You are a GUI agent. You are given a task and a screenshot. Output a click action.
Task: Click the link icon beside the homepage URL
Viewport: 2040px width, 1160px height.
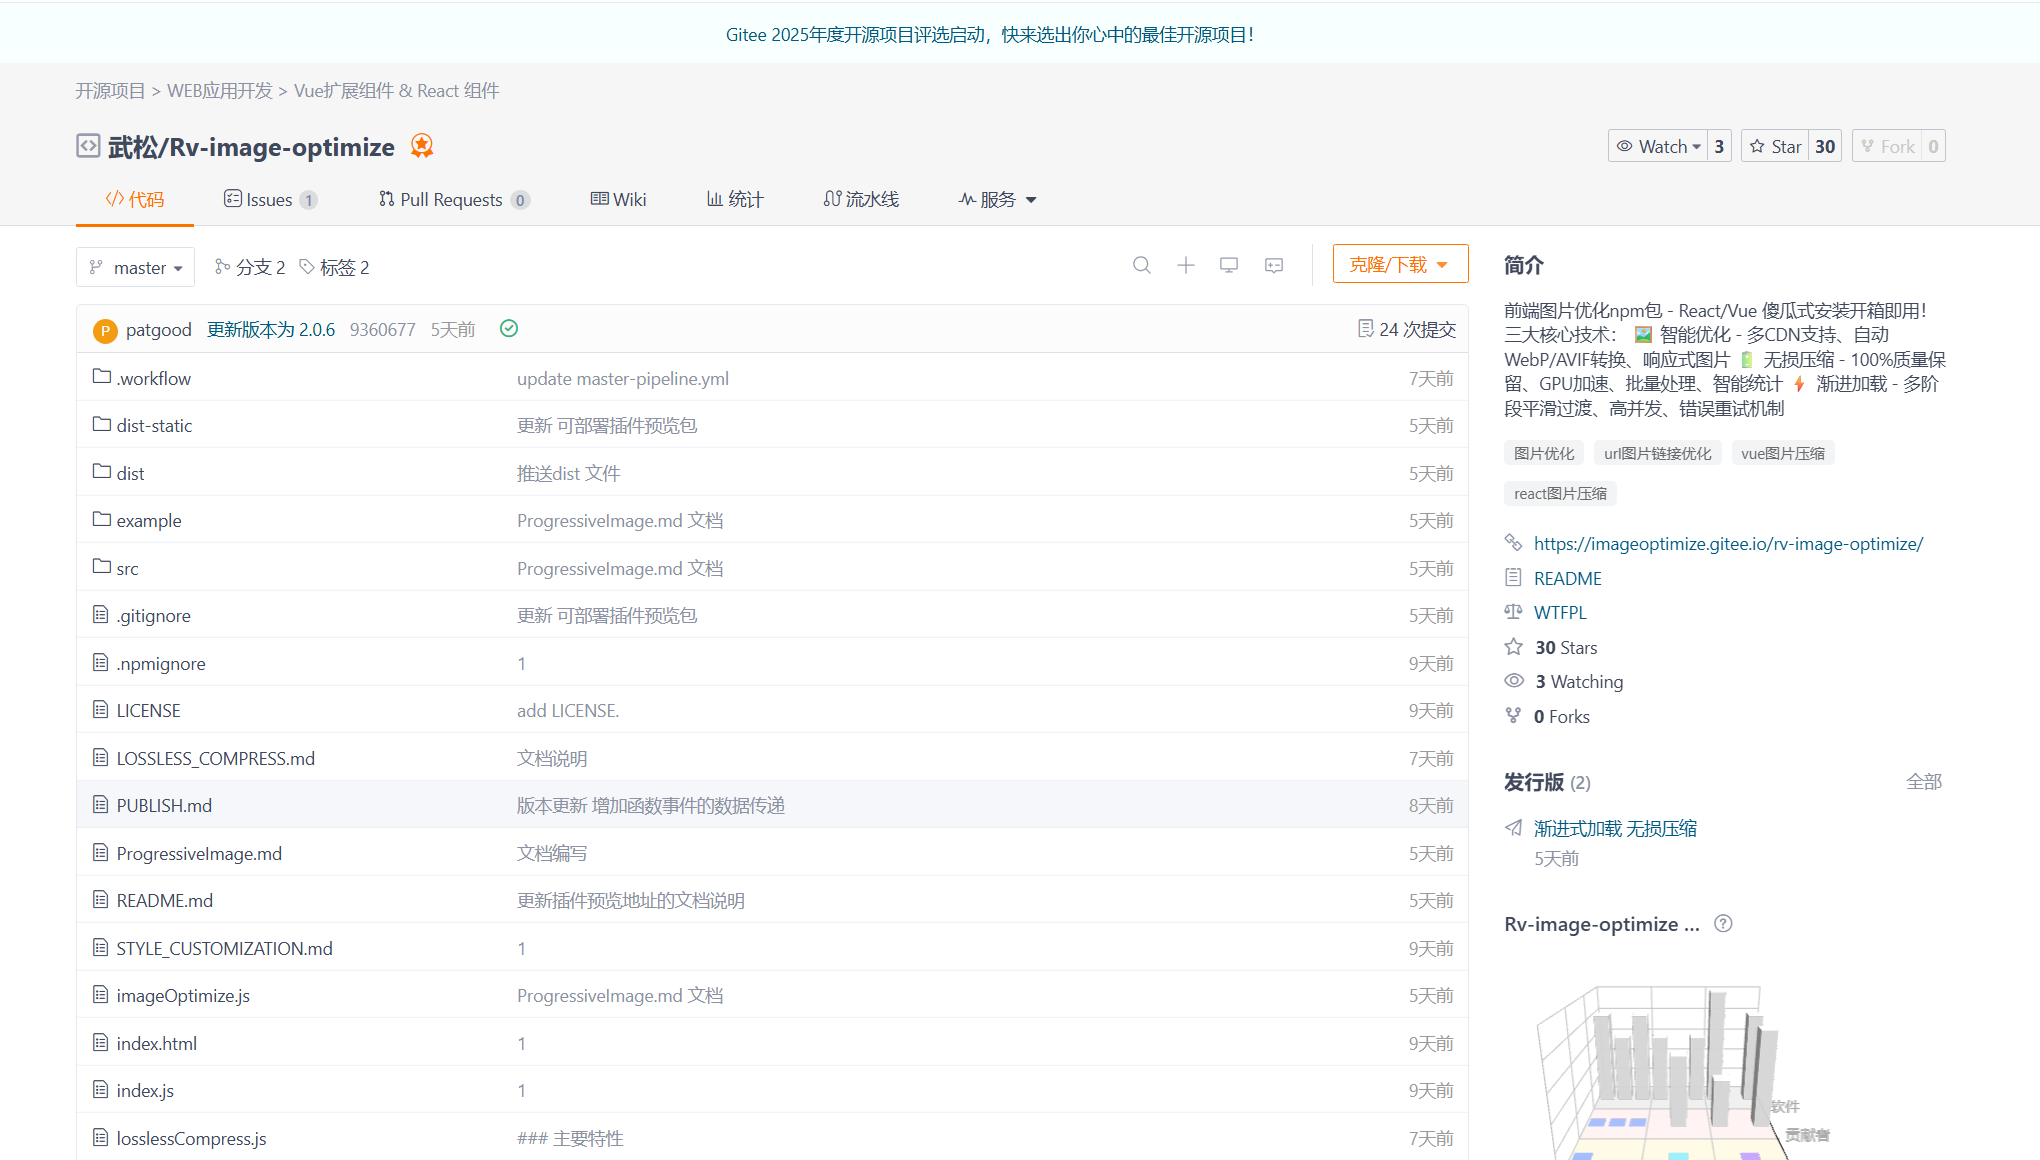1514,543
